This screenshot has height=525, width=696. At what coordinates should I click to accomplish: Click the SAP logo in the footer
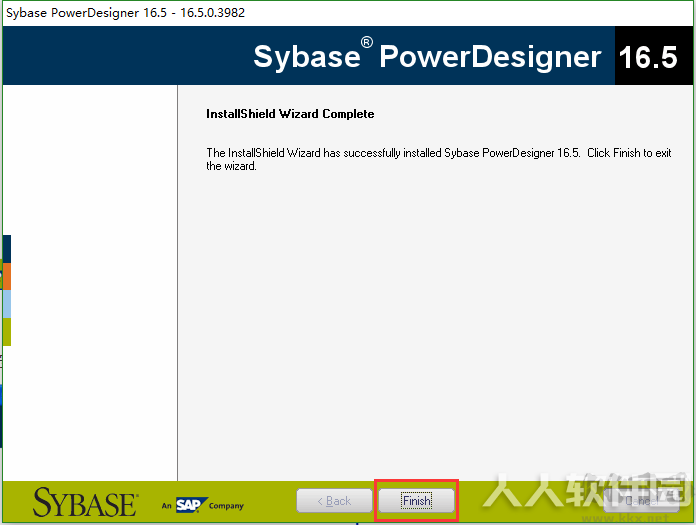[191, 505]
